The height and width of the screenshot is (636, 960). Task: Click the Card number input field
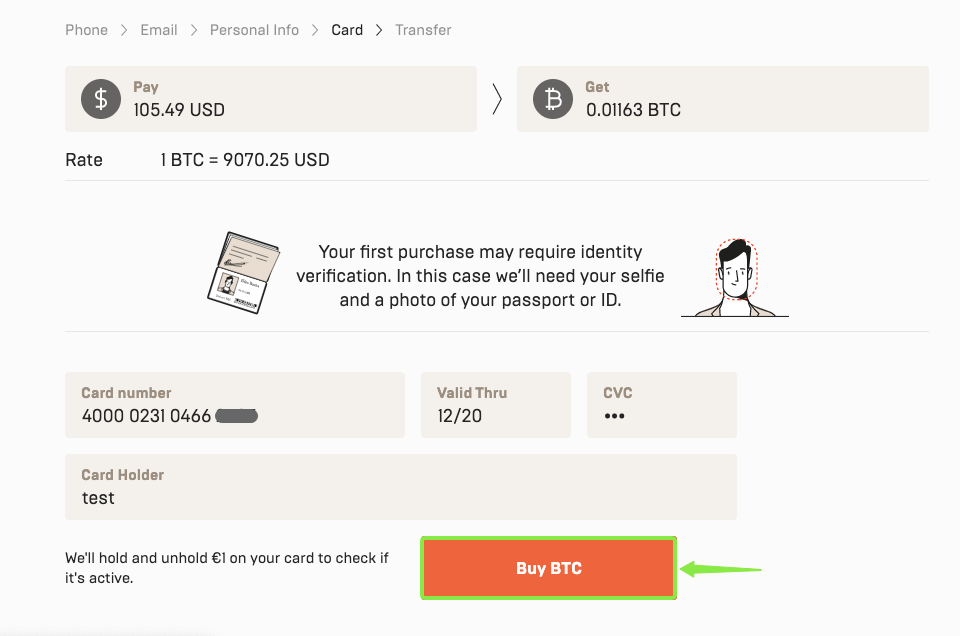click(x=235, y=405)
